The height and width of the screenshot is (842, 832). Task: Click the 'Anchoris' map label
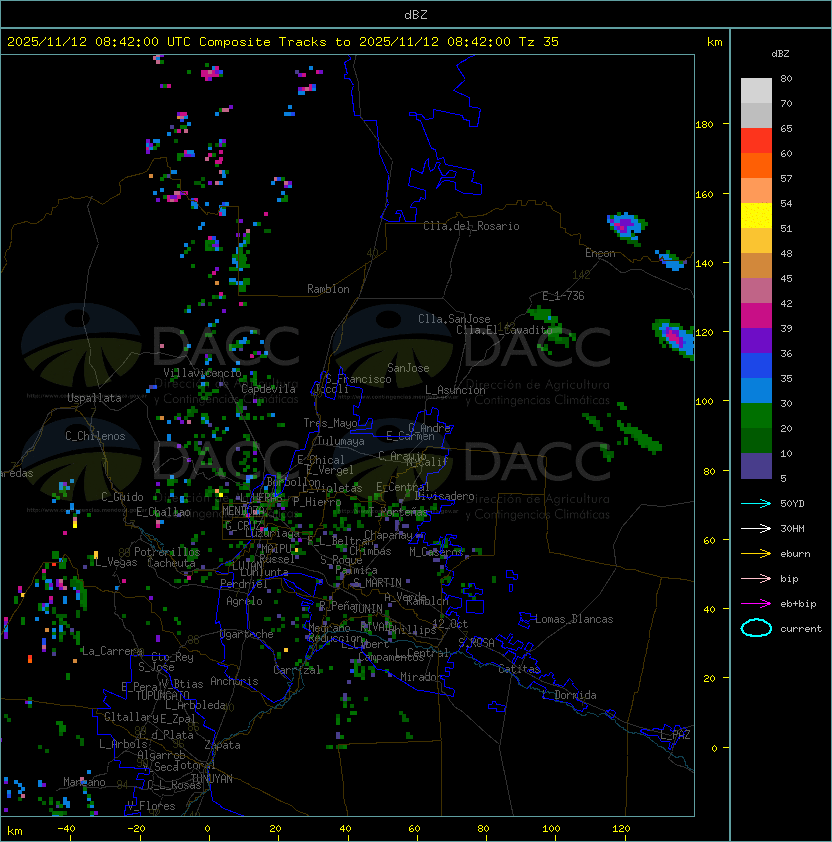(234, 681)
